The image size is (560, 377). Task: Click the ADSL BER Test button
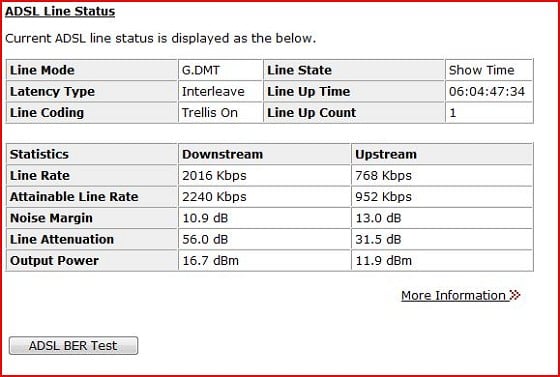tap(73, 346)
